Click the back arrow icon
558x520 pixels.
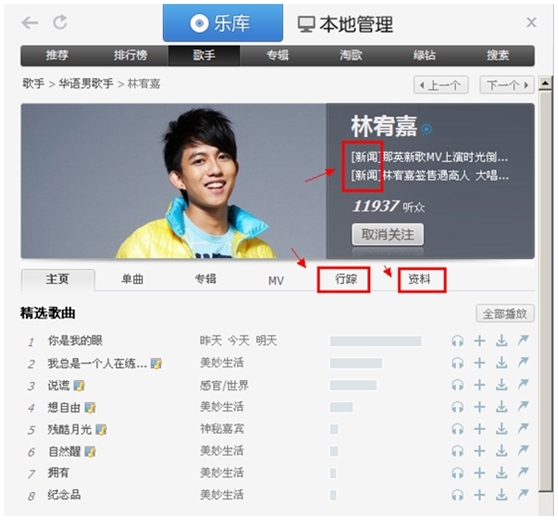tap(30, 23)
